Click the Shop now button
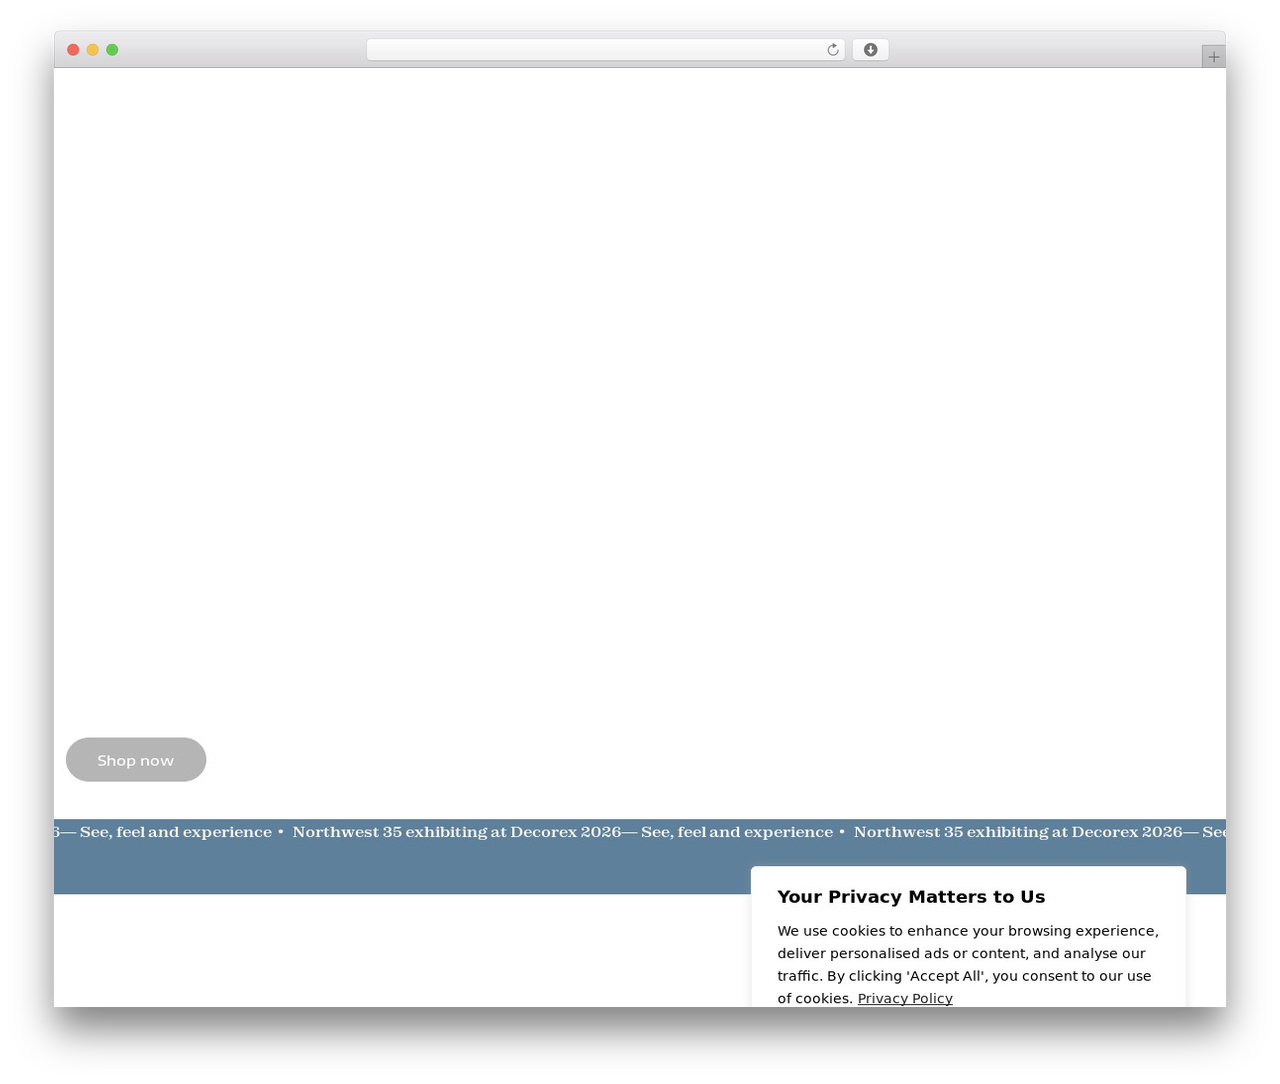1280x1084 pixels. pos(136,760)
